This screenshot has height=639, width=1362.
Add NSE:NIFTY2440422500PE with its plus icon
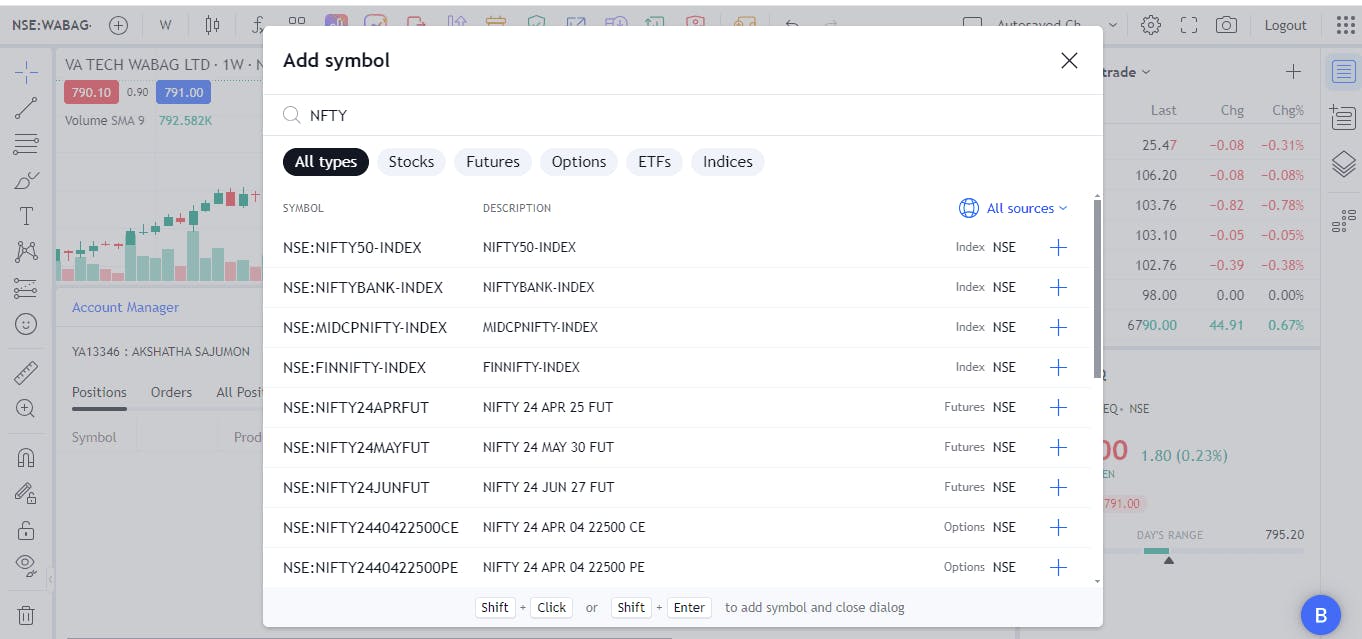[x=1058, y=567]
